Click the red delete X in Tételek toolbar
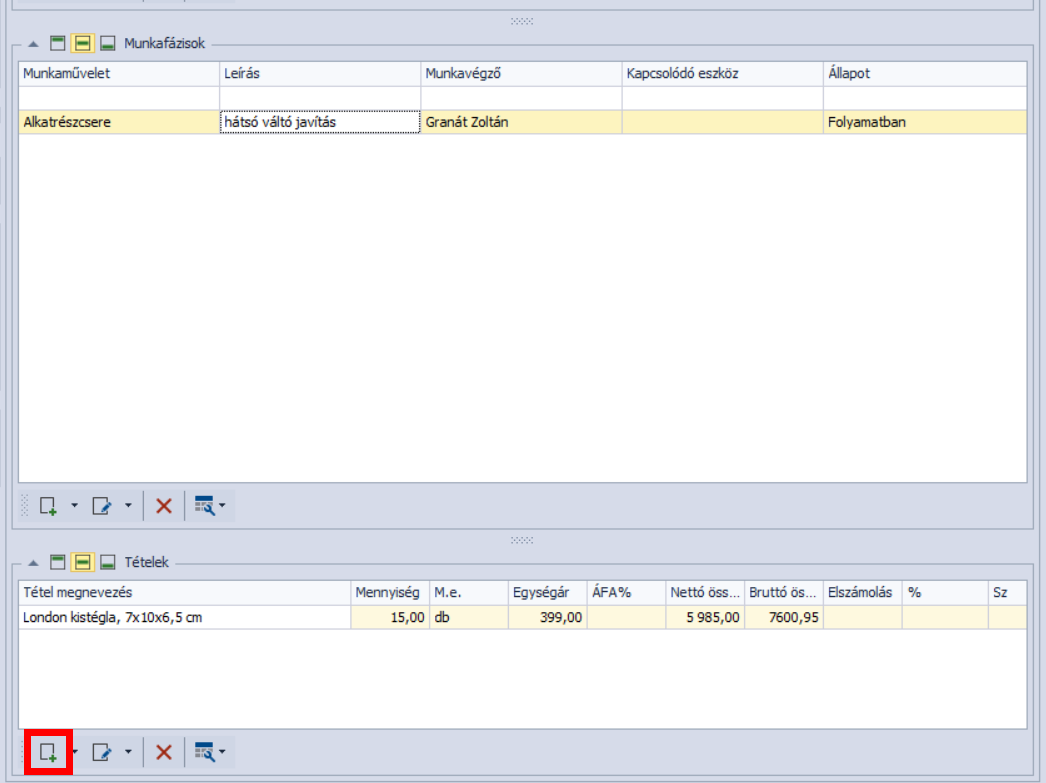The image size is (1046, 783). (x=164, y=752)
